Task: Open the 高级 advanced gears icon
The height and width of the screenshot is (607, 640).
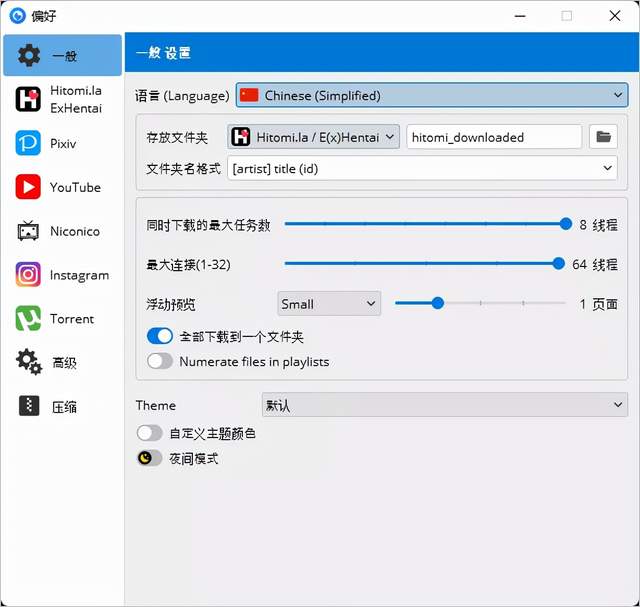Action: [x=29, y=362]
